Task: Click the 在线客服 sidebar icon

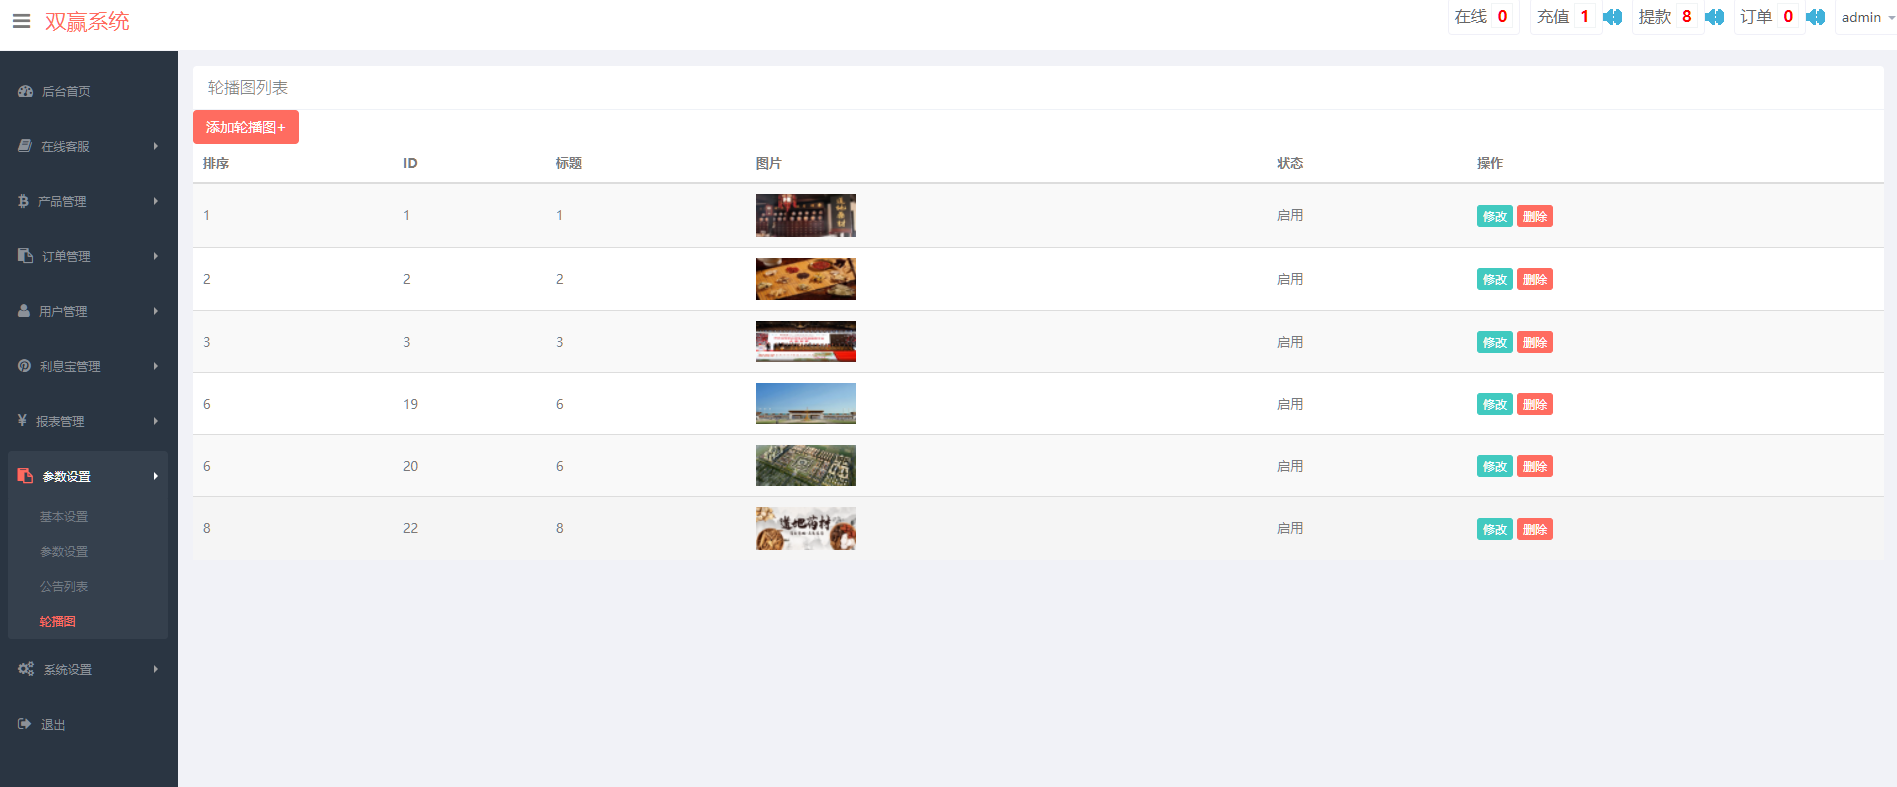Action: [x=25, y=146]
